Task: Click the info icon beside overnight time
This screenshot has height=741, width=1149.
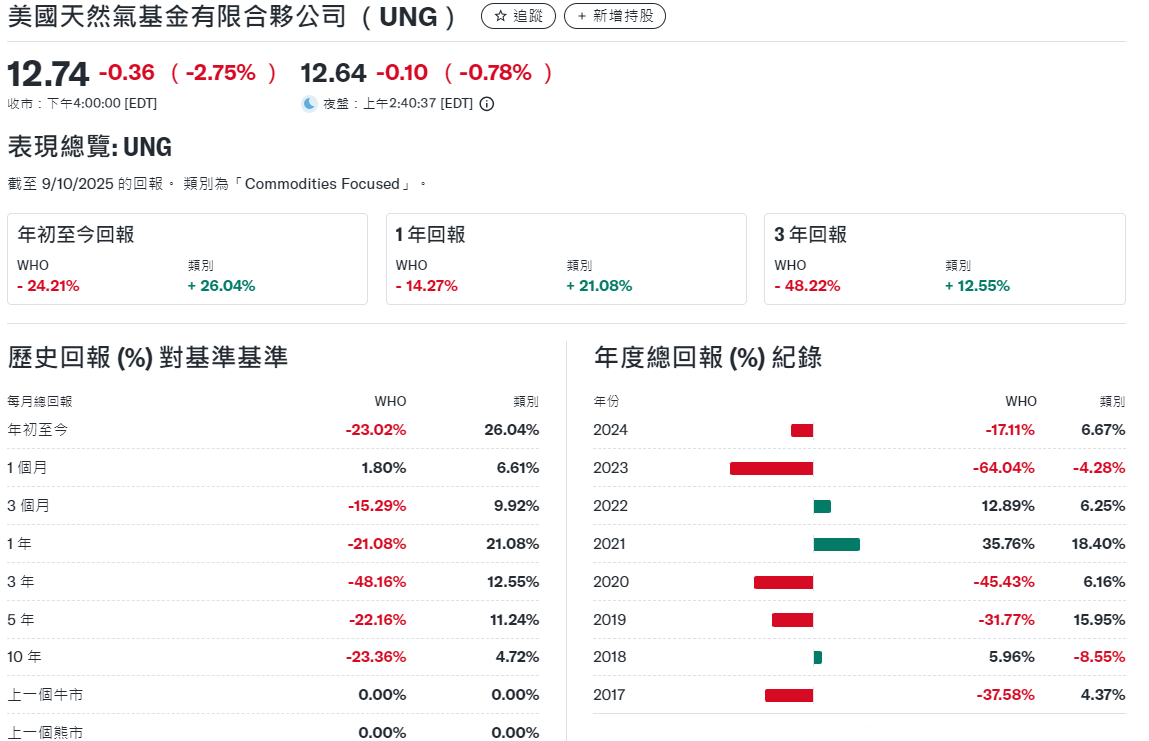Action: 487,104
